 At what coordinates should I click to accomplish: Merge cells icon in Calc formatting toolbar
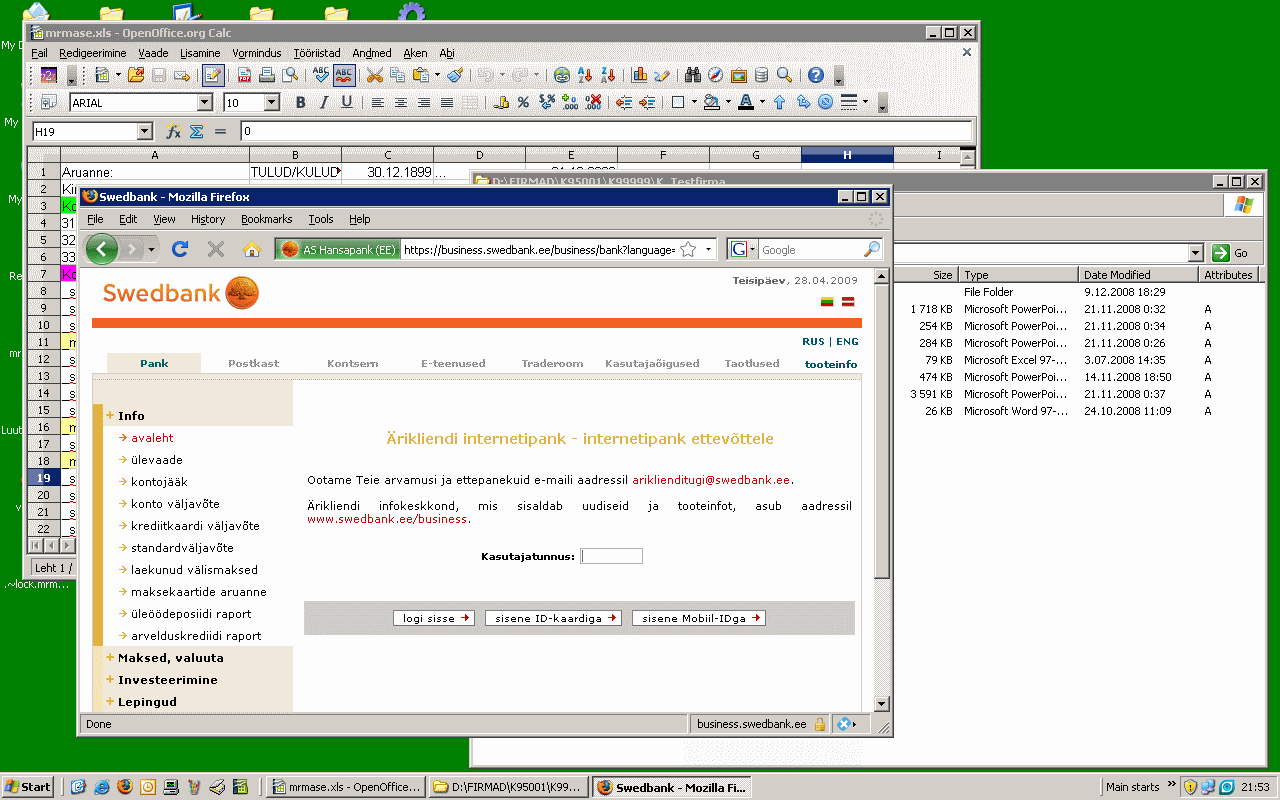(x=470, y=102)
